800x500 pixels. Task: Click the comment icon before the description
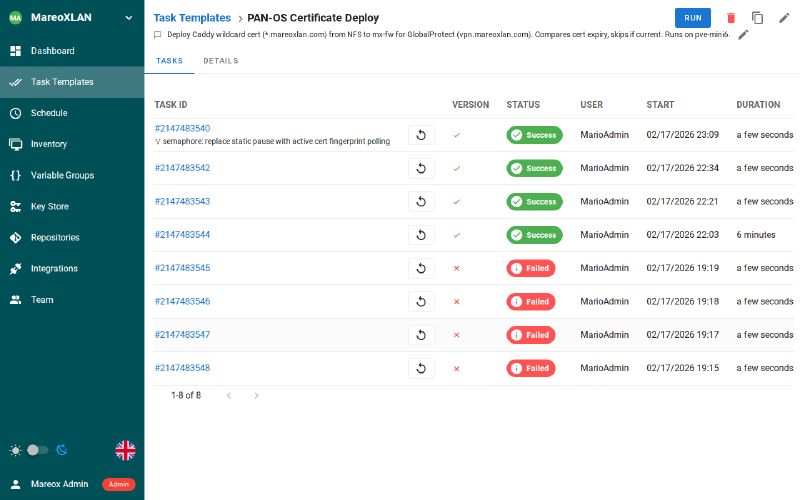click(157, 35)
